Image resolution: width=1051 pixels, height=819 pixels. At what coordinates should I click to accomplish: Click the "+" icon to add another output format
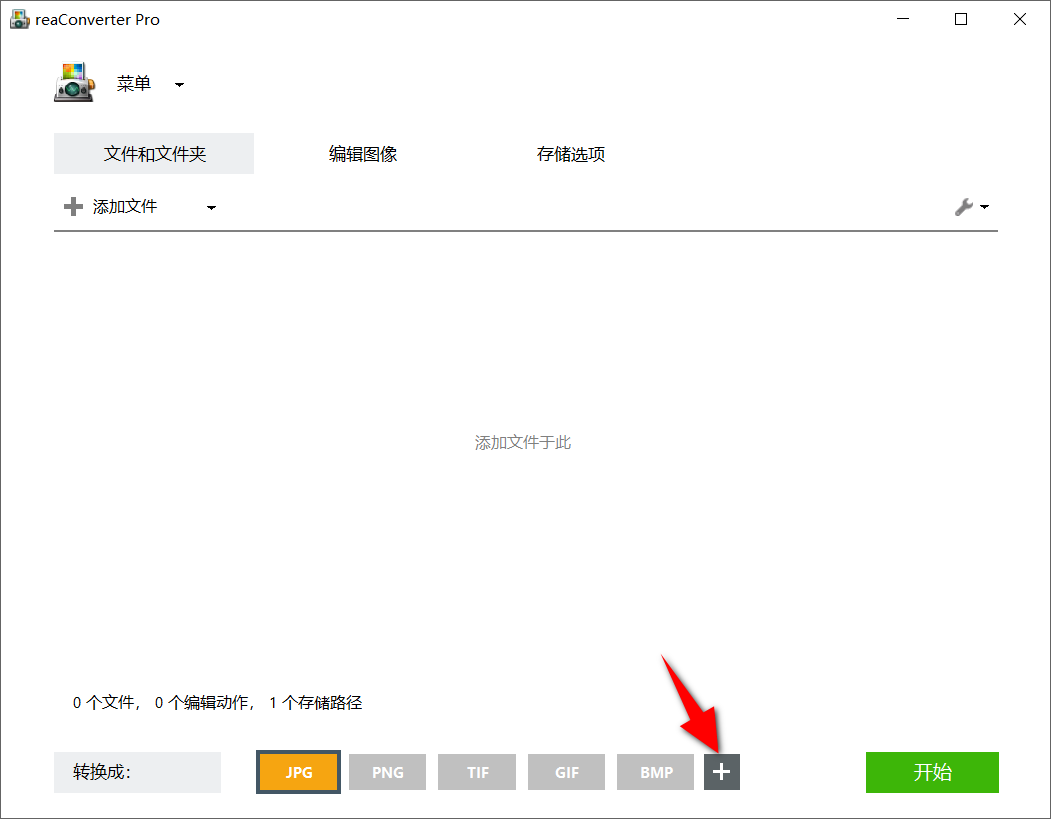[x=722, y=771]
